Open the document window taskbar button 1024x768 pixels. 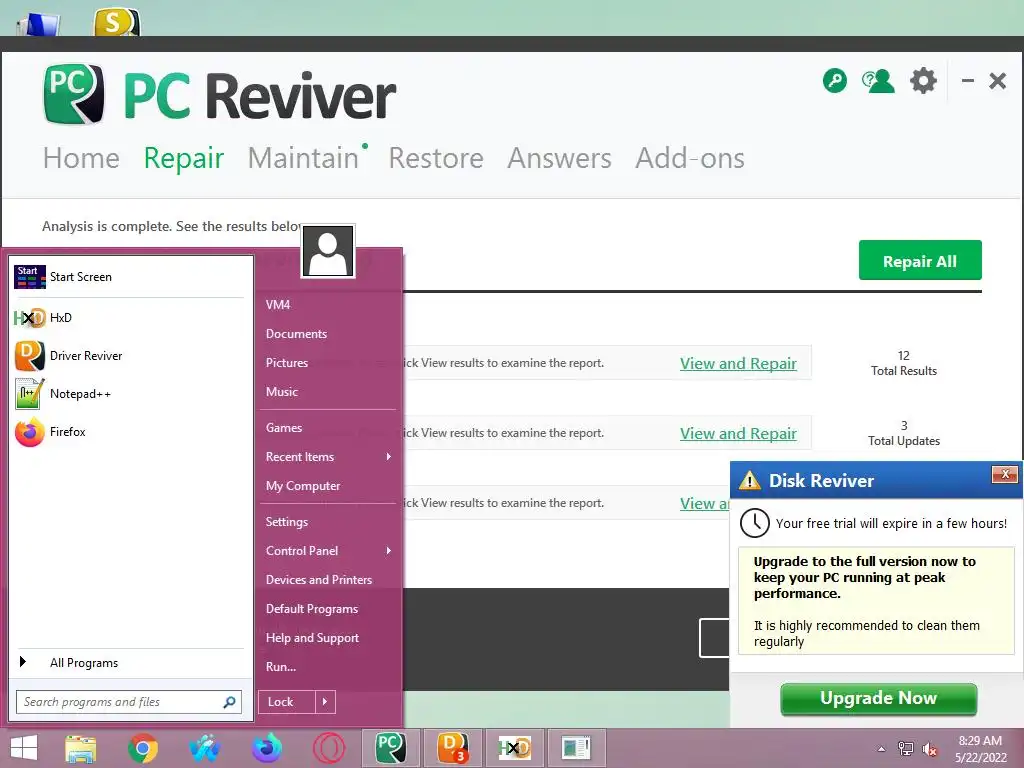pos(576,748)
